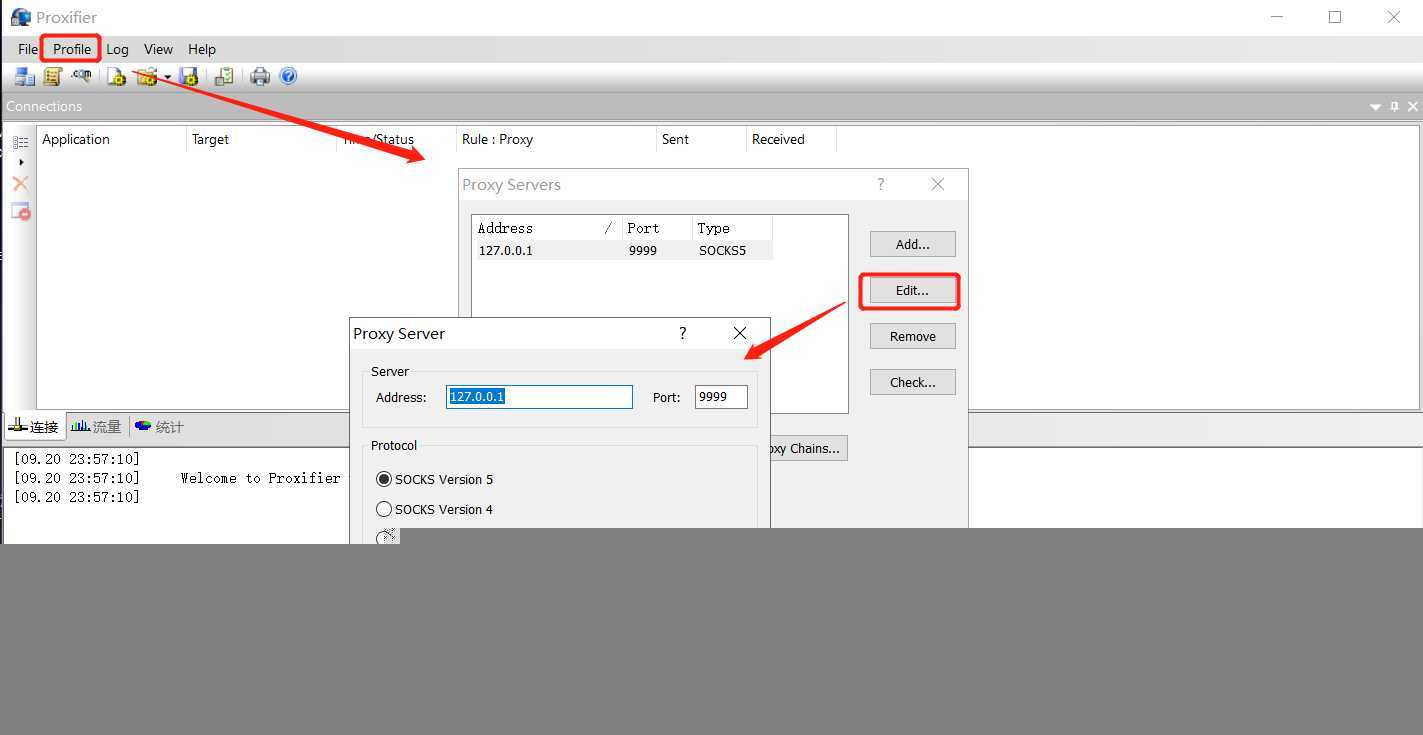Click orange X icon in Connections sidebar
1423x735 pixels.
pyautogui.click(x=20, y=184)
